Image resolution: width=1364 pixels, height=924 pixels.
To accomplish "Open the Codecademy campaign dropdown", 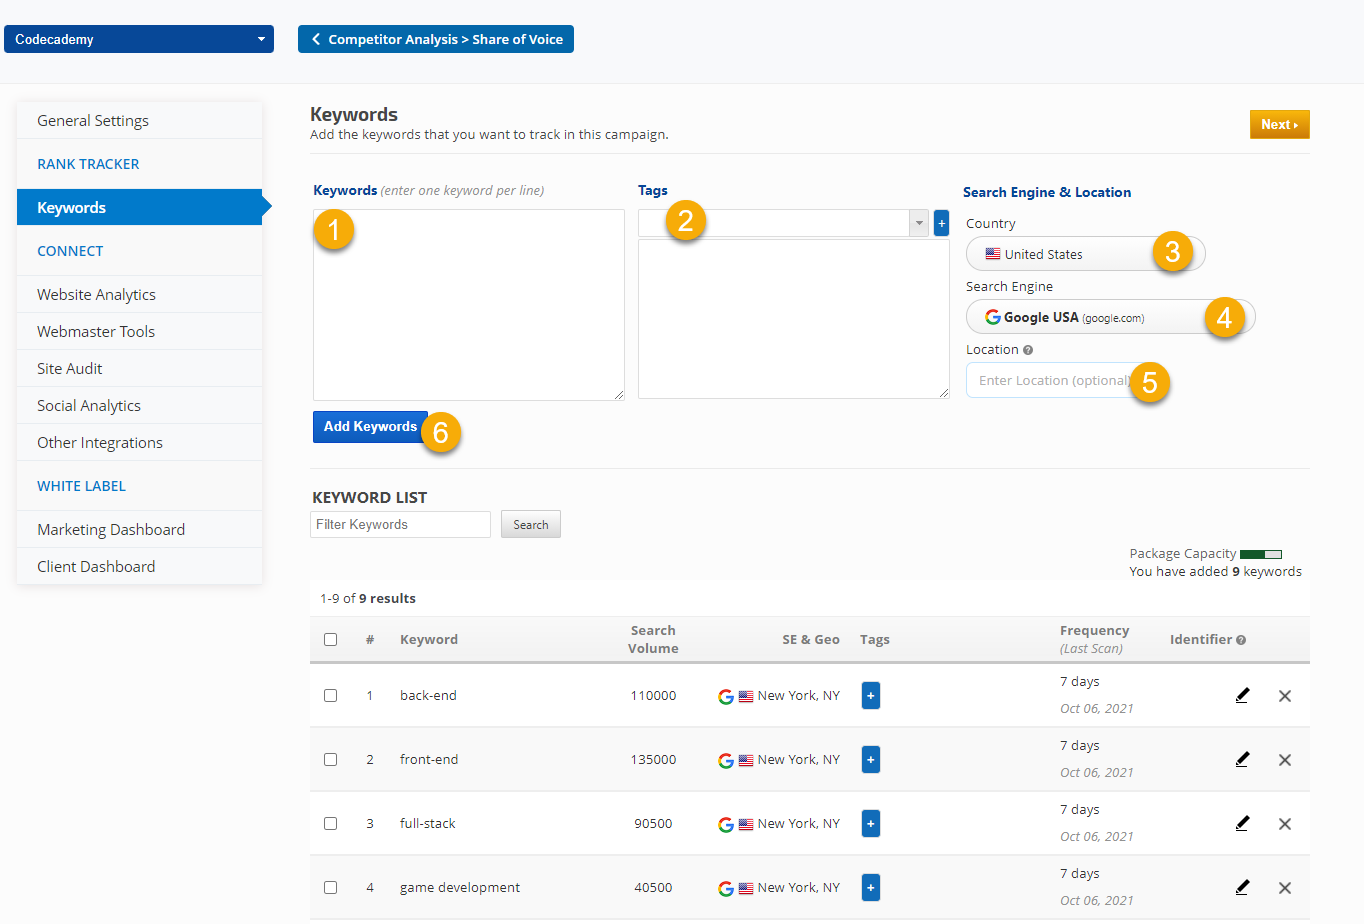I will (x=139, y=39).
